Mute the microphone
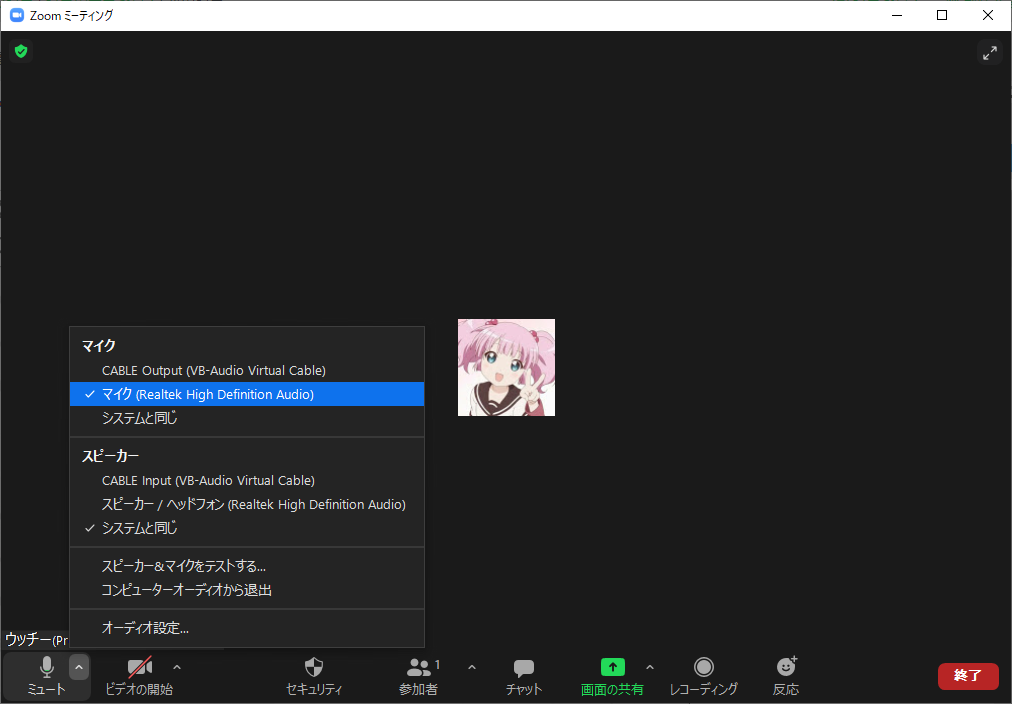This screenshot has height=704, width=1012. tap(46, 675)
